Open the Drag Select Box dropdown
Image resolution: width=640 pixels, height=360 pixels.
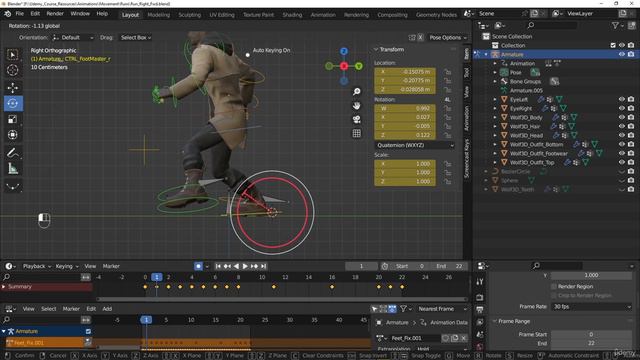136,38
